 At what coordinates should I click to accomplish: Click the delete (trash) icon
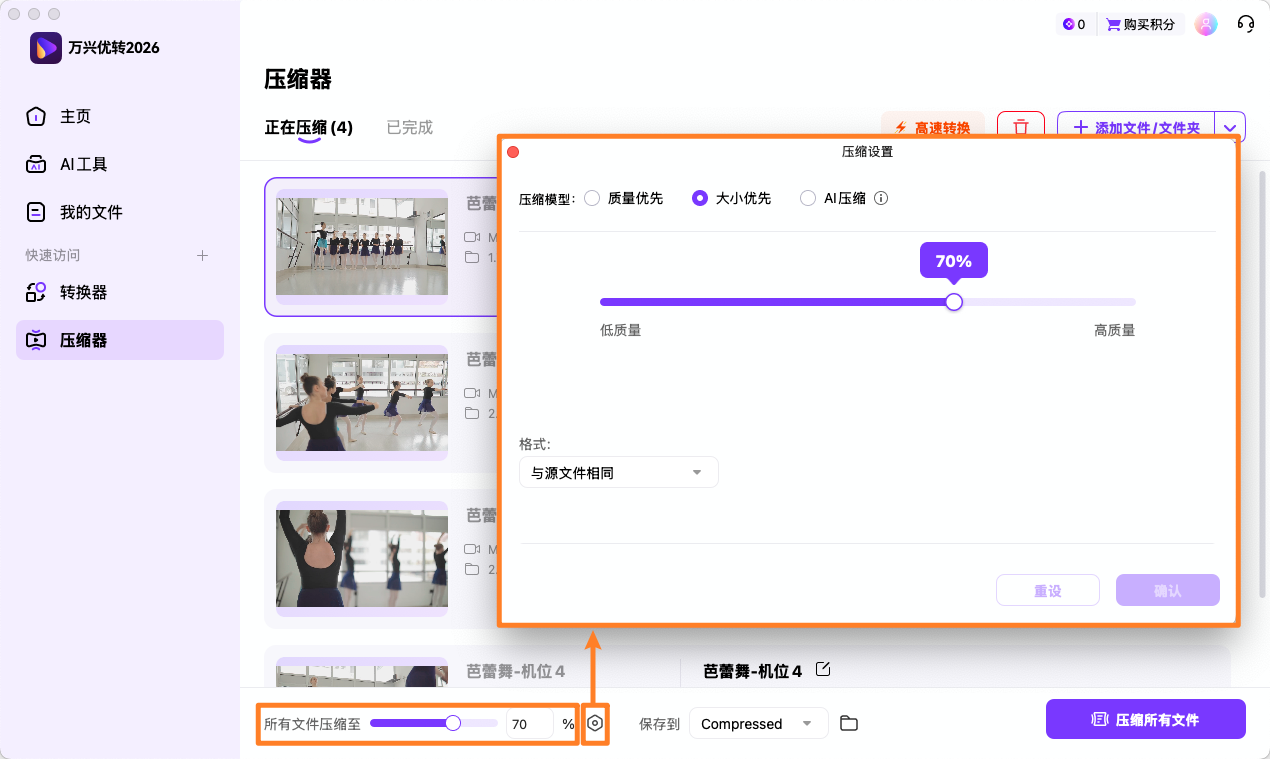tap(1021, 128)
